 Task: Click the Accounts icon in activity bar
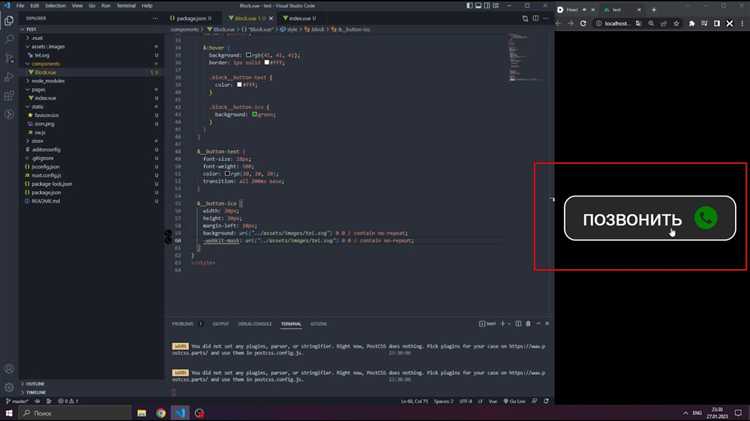tap(8, 367)
